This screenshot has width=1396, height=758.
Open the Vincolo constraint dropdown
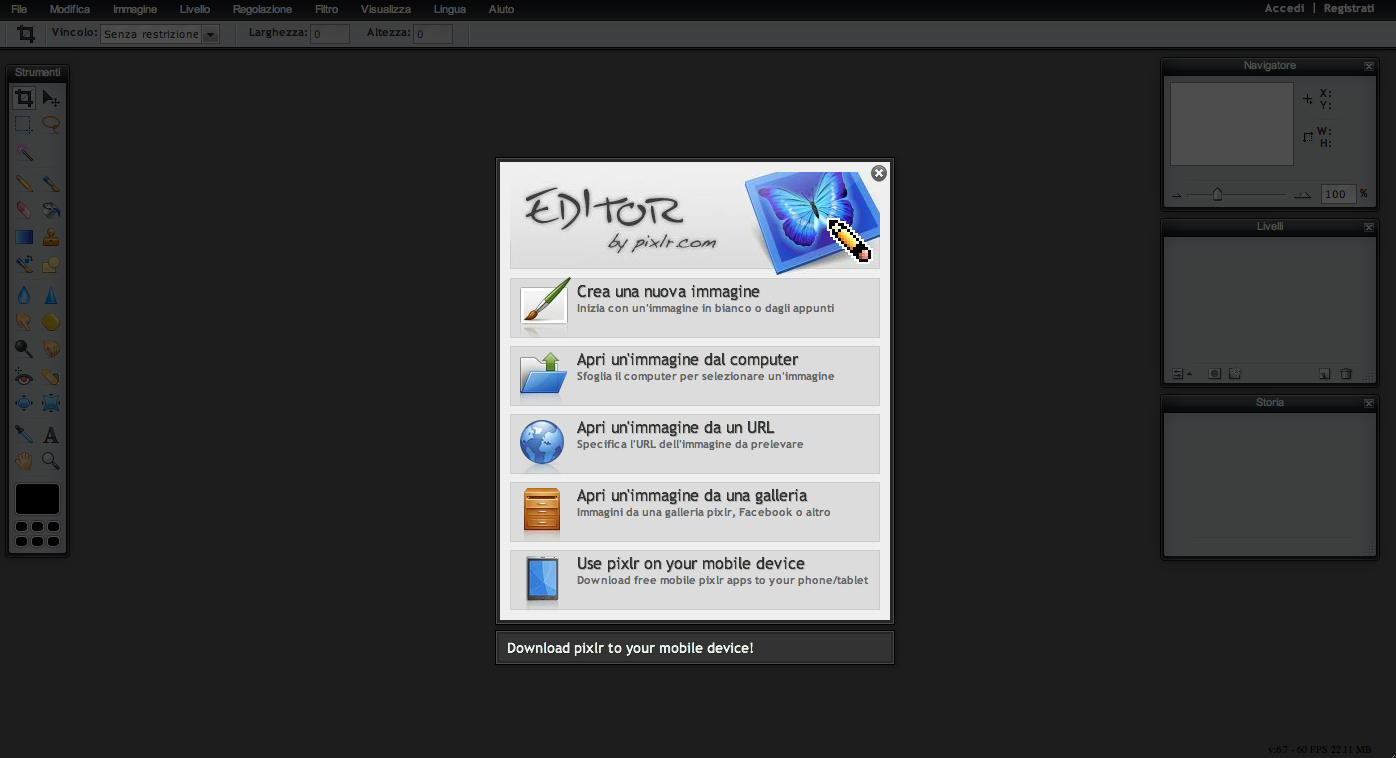[x=160, y=34]
